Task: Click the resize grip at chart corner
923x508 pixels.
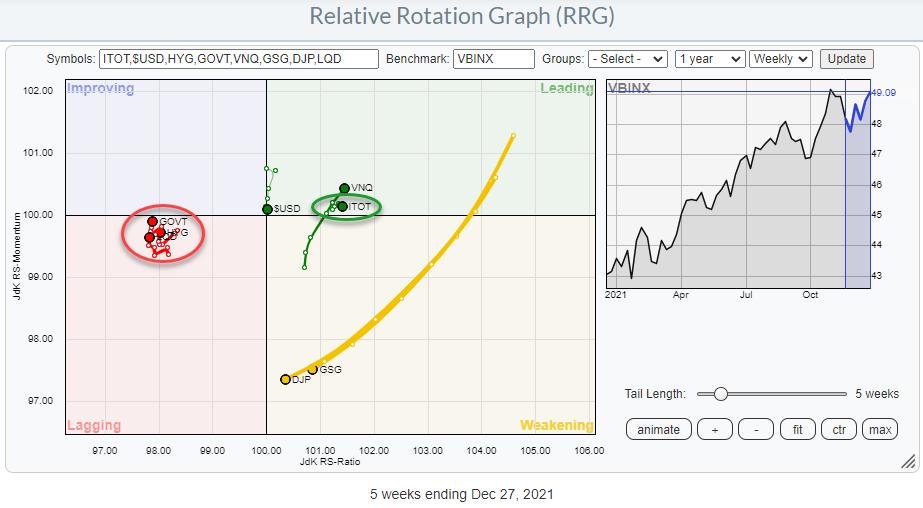Action: pos(907,461)
